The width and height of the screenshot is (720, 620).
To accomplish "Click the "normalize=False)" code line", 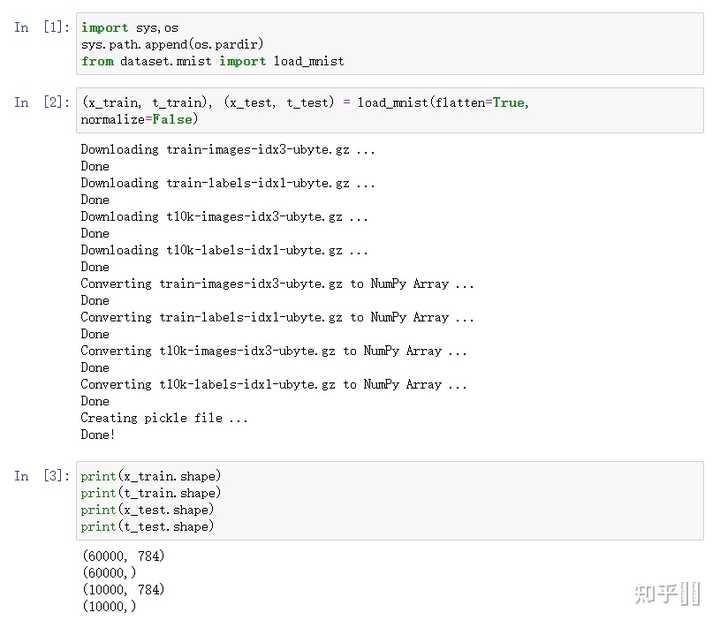I will tap(140, 120).
